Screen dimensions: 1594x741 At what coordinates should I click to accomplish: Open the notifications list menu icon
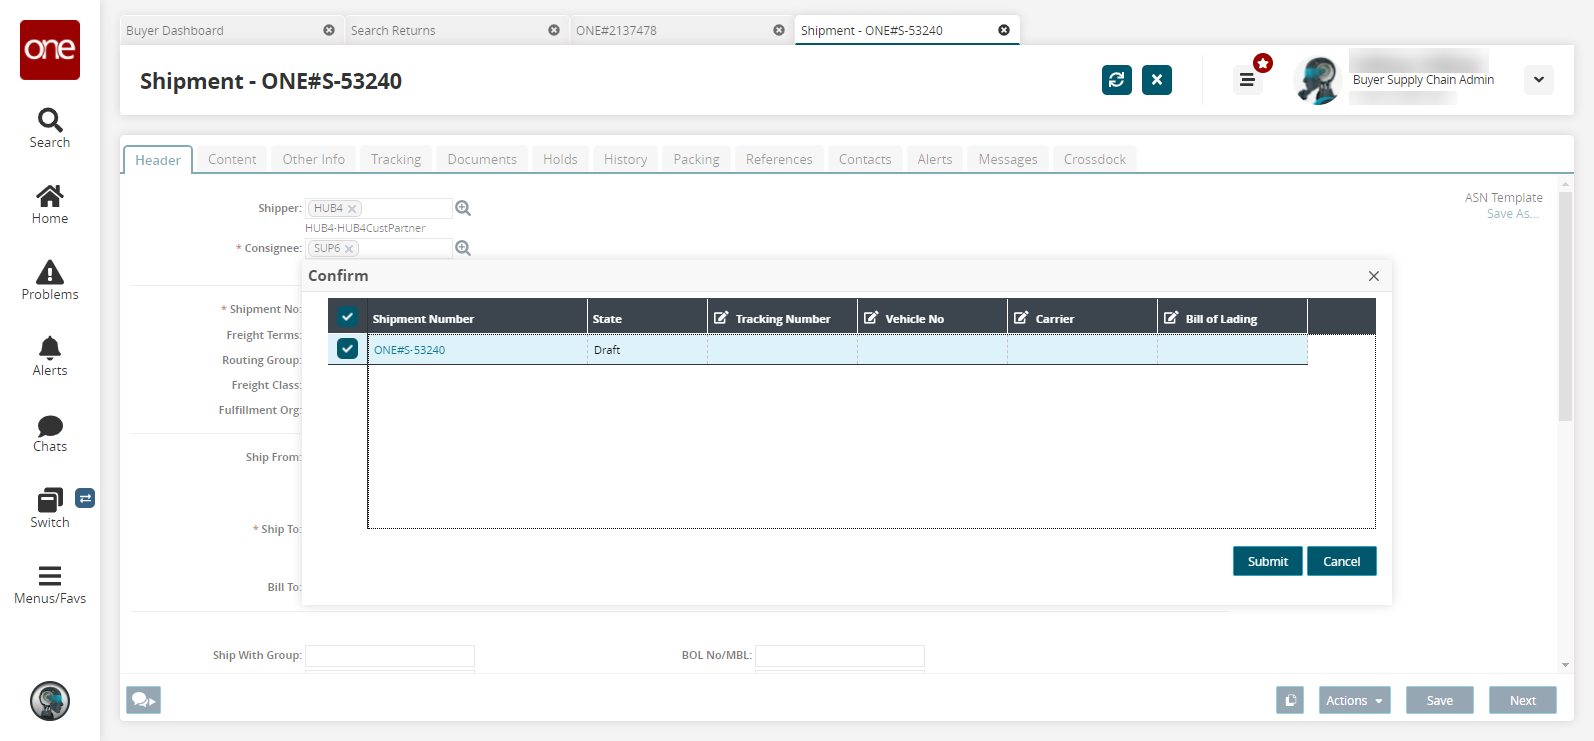[1247, 80]
